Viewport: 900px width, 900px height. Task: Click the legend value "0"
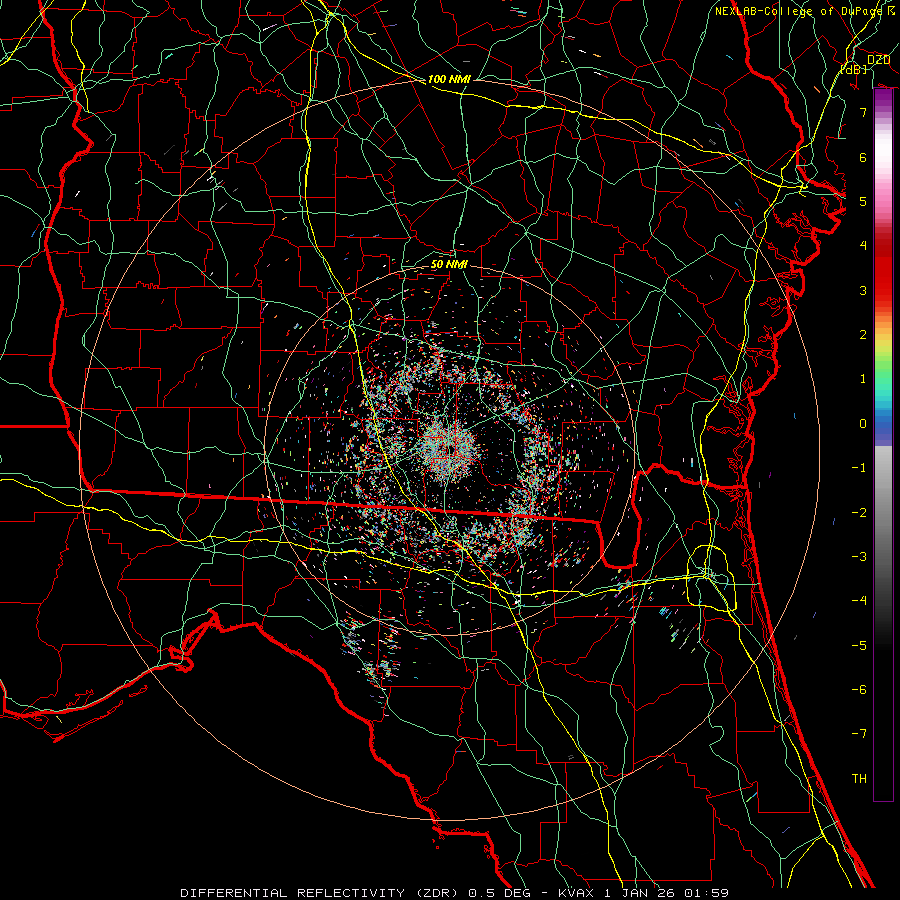coord(863,424)
